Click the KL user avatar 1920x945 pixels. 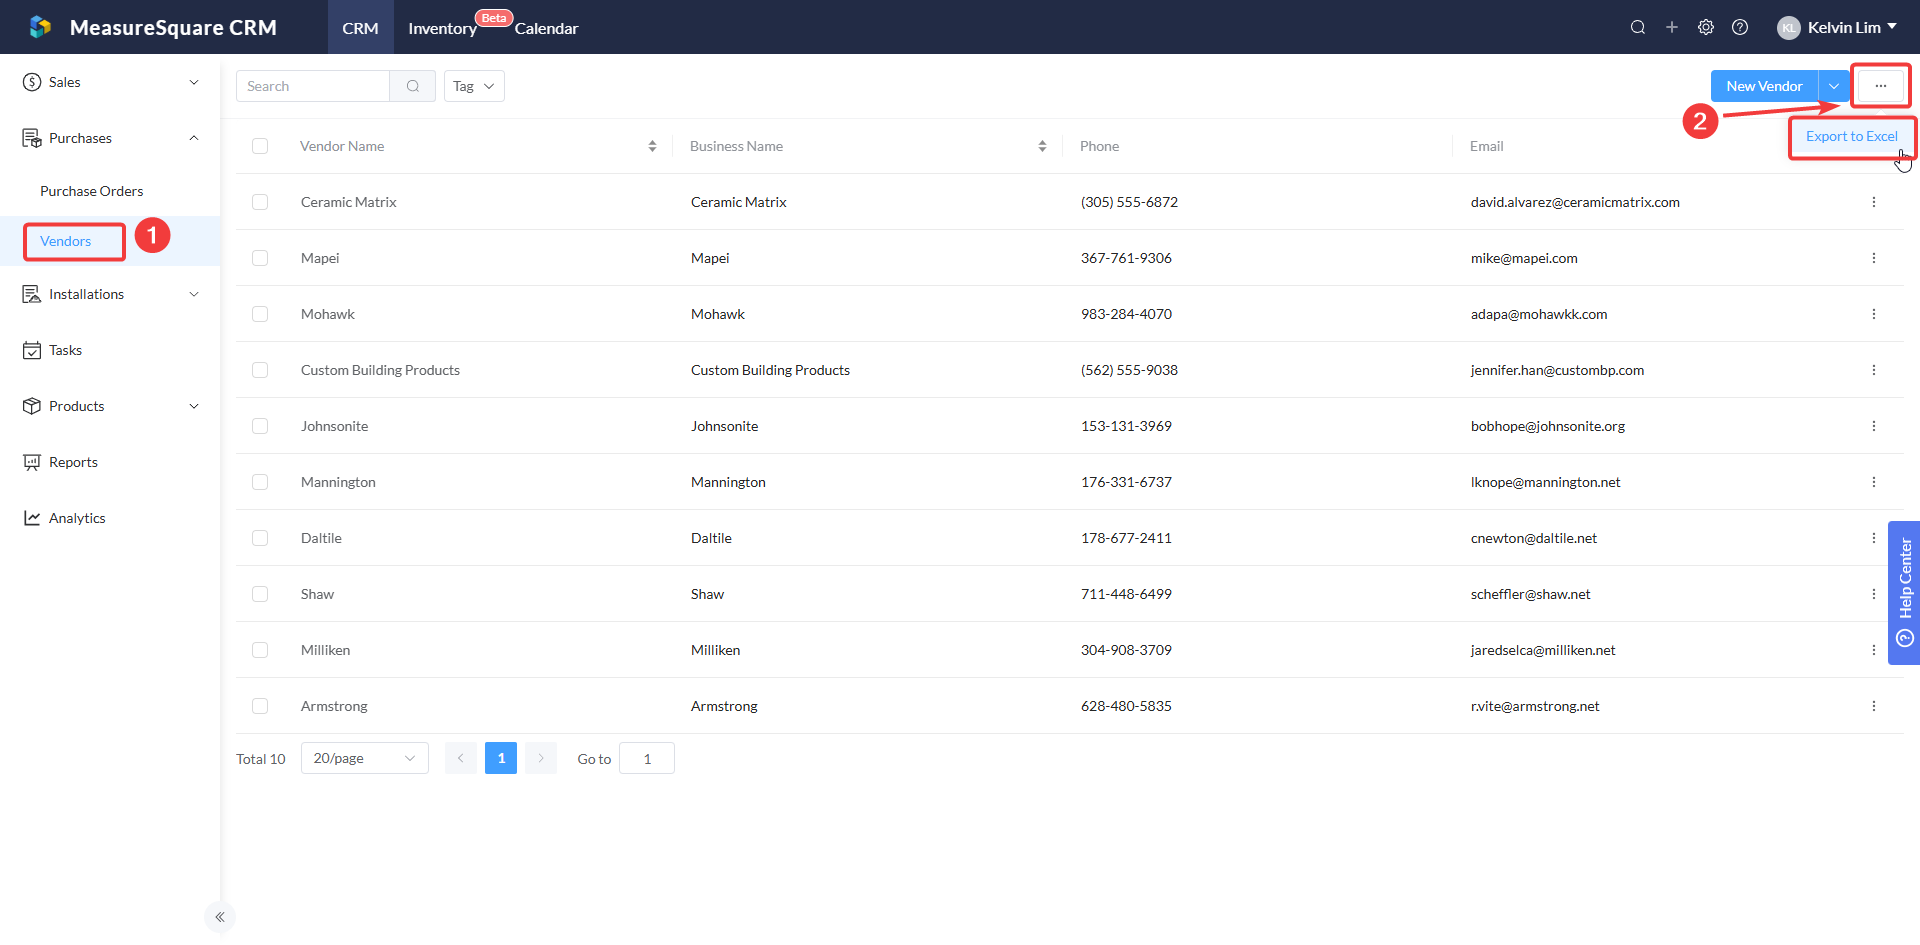click(1789, 28)
